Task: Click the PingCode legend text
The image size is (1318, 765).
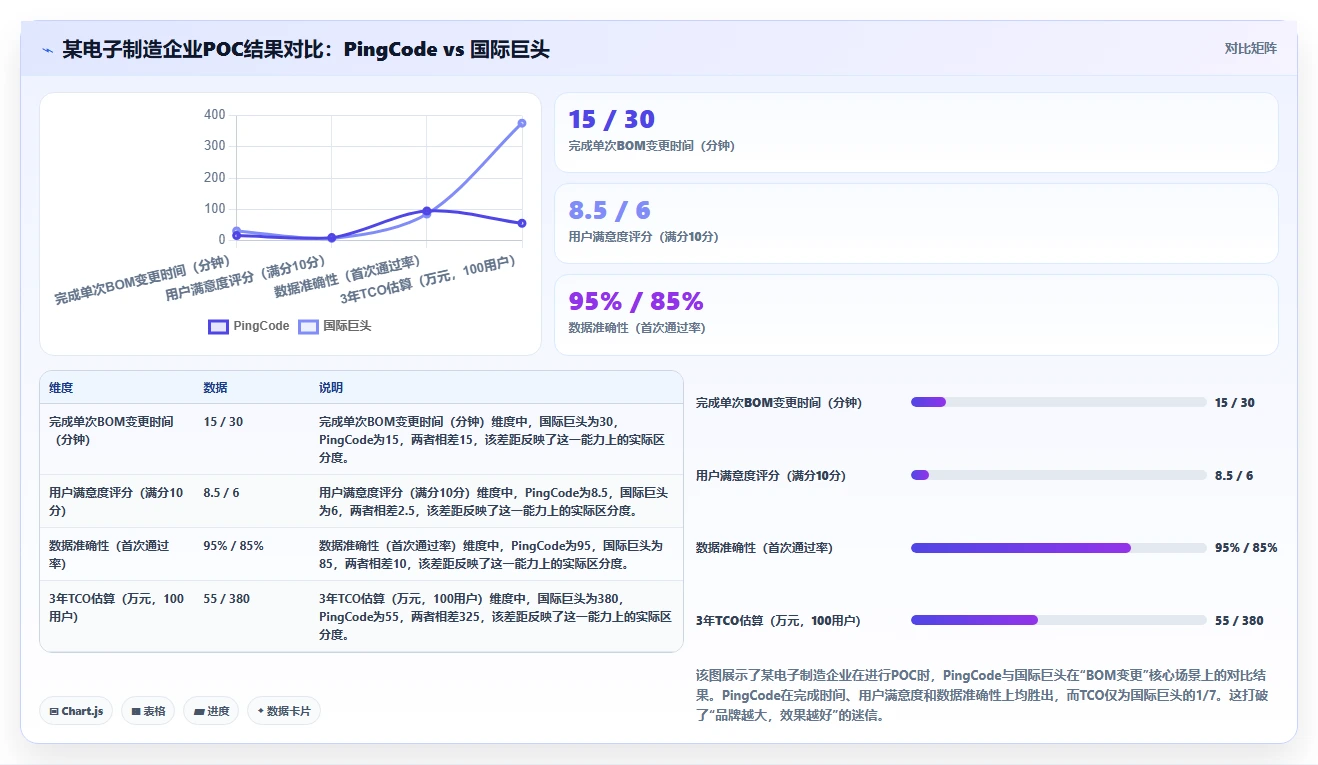Action: point(261,326)
